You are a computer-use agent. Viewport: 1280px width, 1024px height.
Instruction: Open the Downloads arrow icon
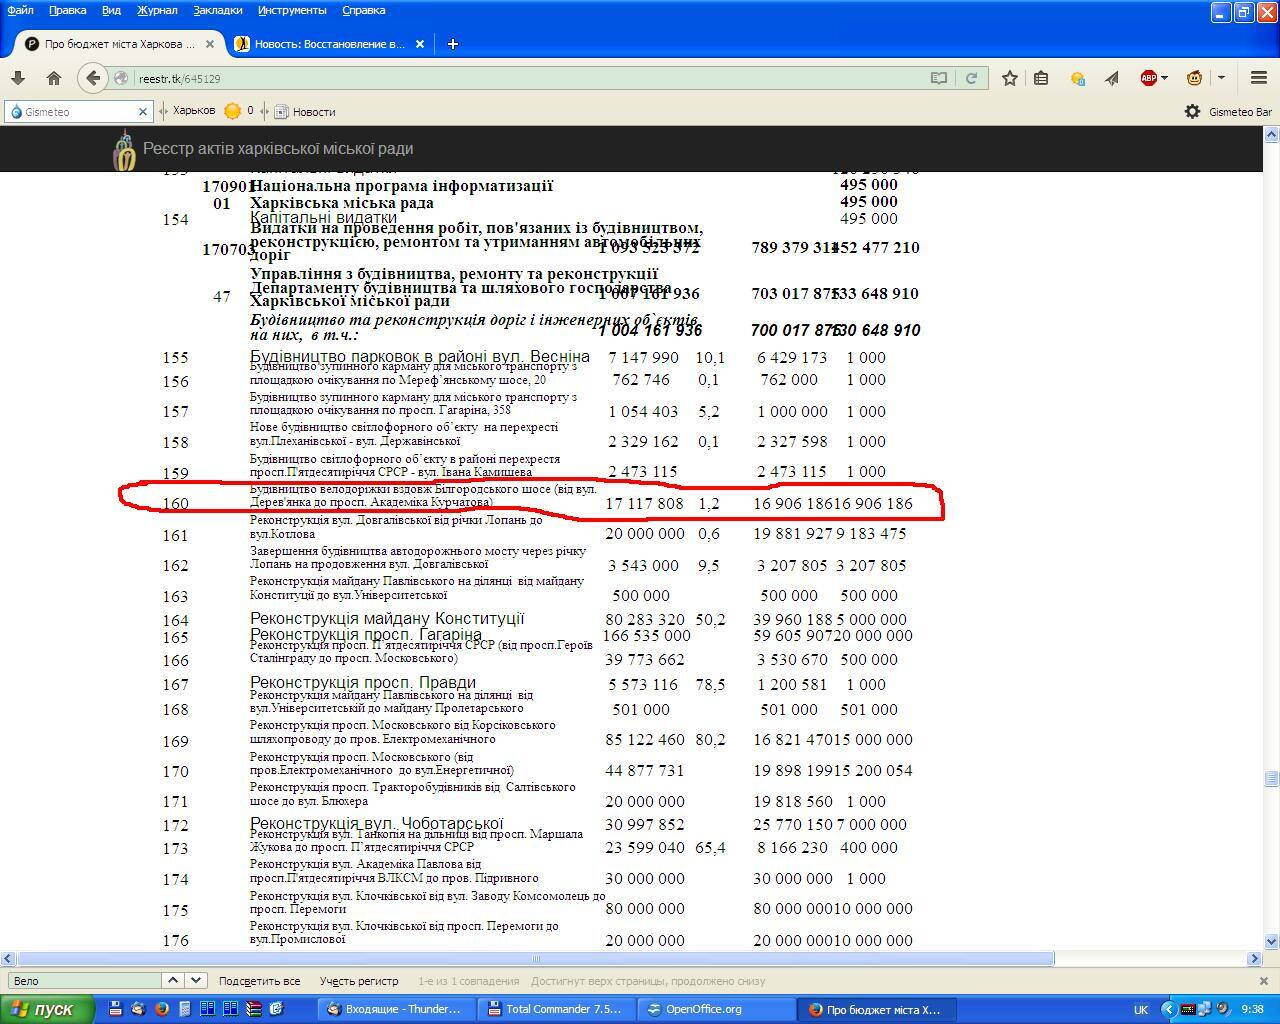pyautogui.click(x=17, y=78)
